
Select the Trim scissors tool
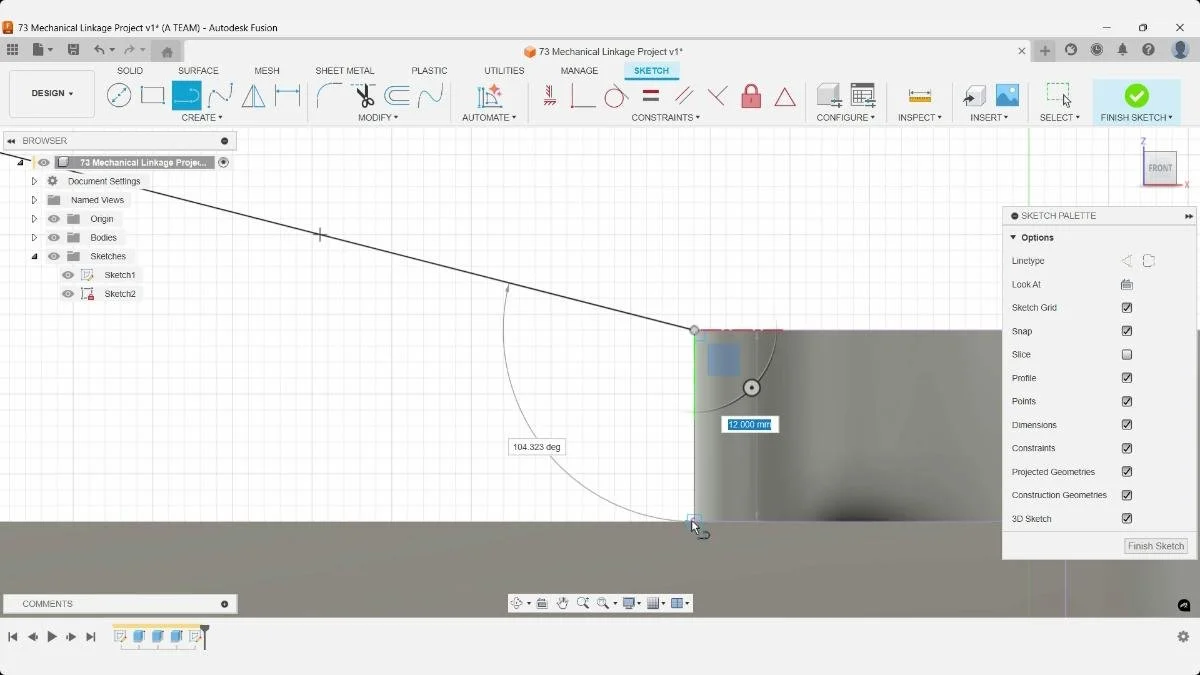pyautogui.click(x=363, y=96)
